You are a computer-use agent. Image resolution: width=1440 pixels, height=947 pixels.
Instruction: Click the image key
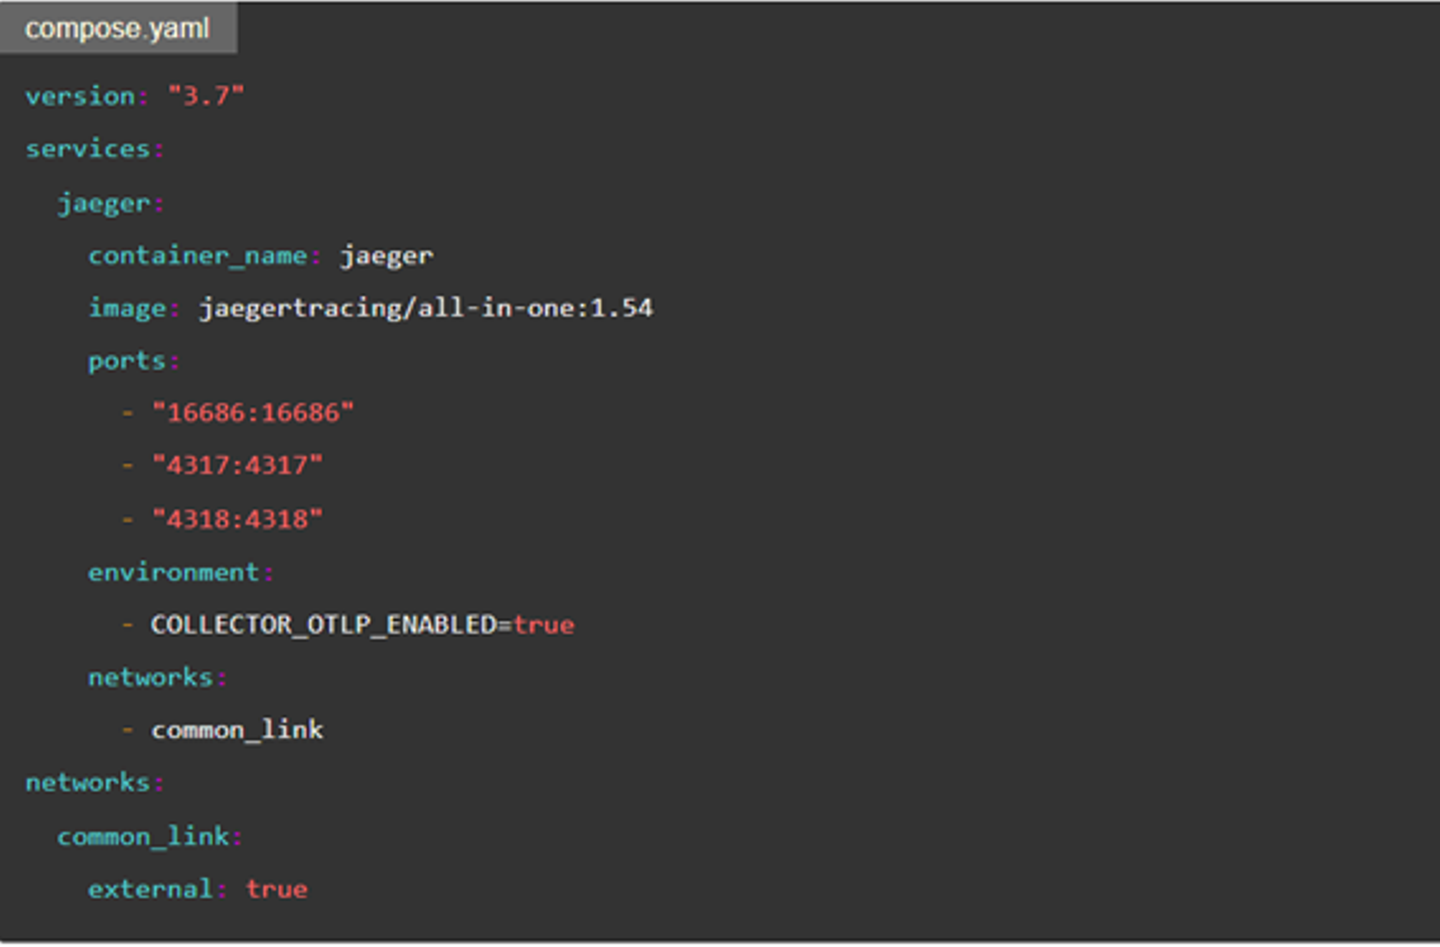click(x=127, y=308)
